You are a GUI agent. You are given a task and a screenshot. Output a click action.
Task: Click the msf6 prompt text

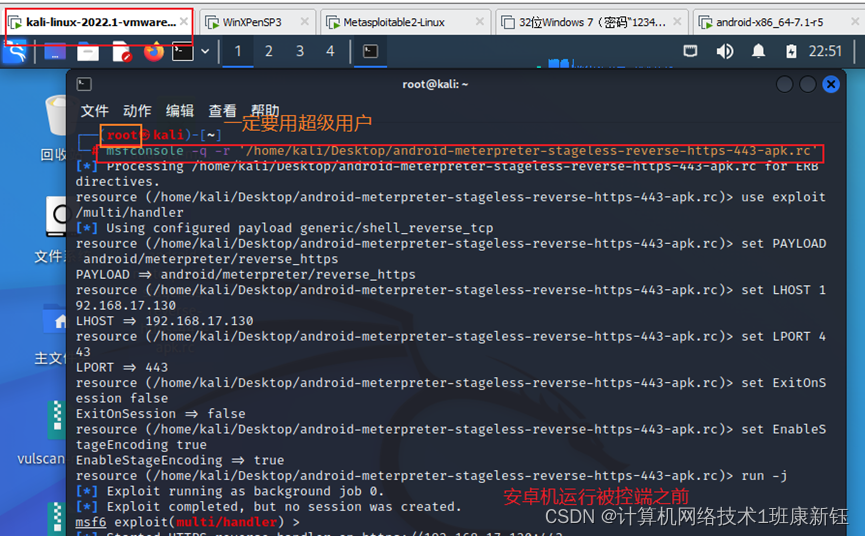click(90, 522)
